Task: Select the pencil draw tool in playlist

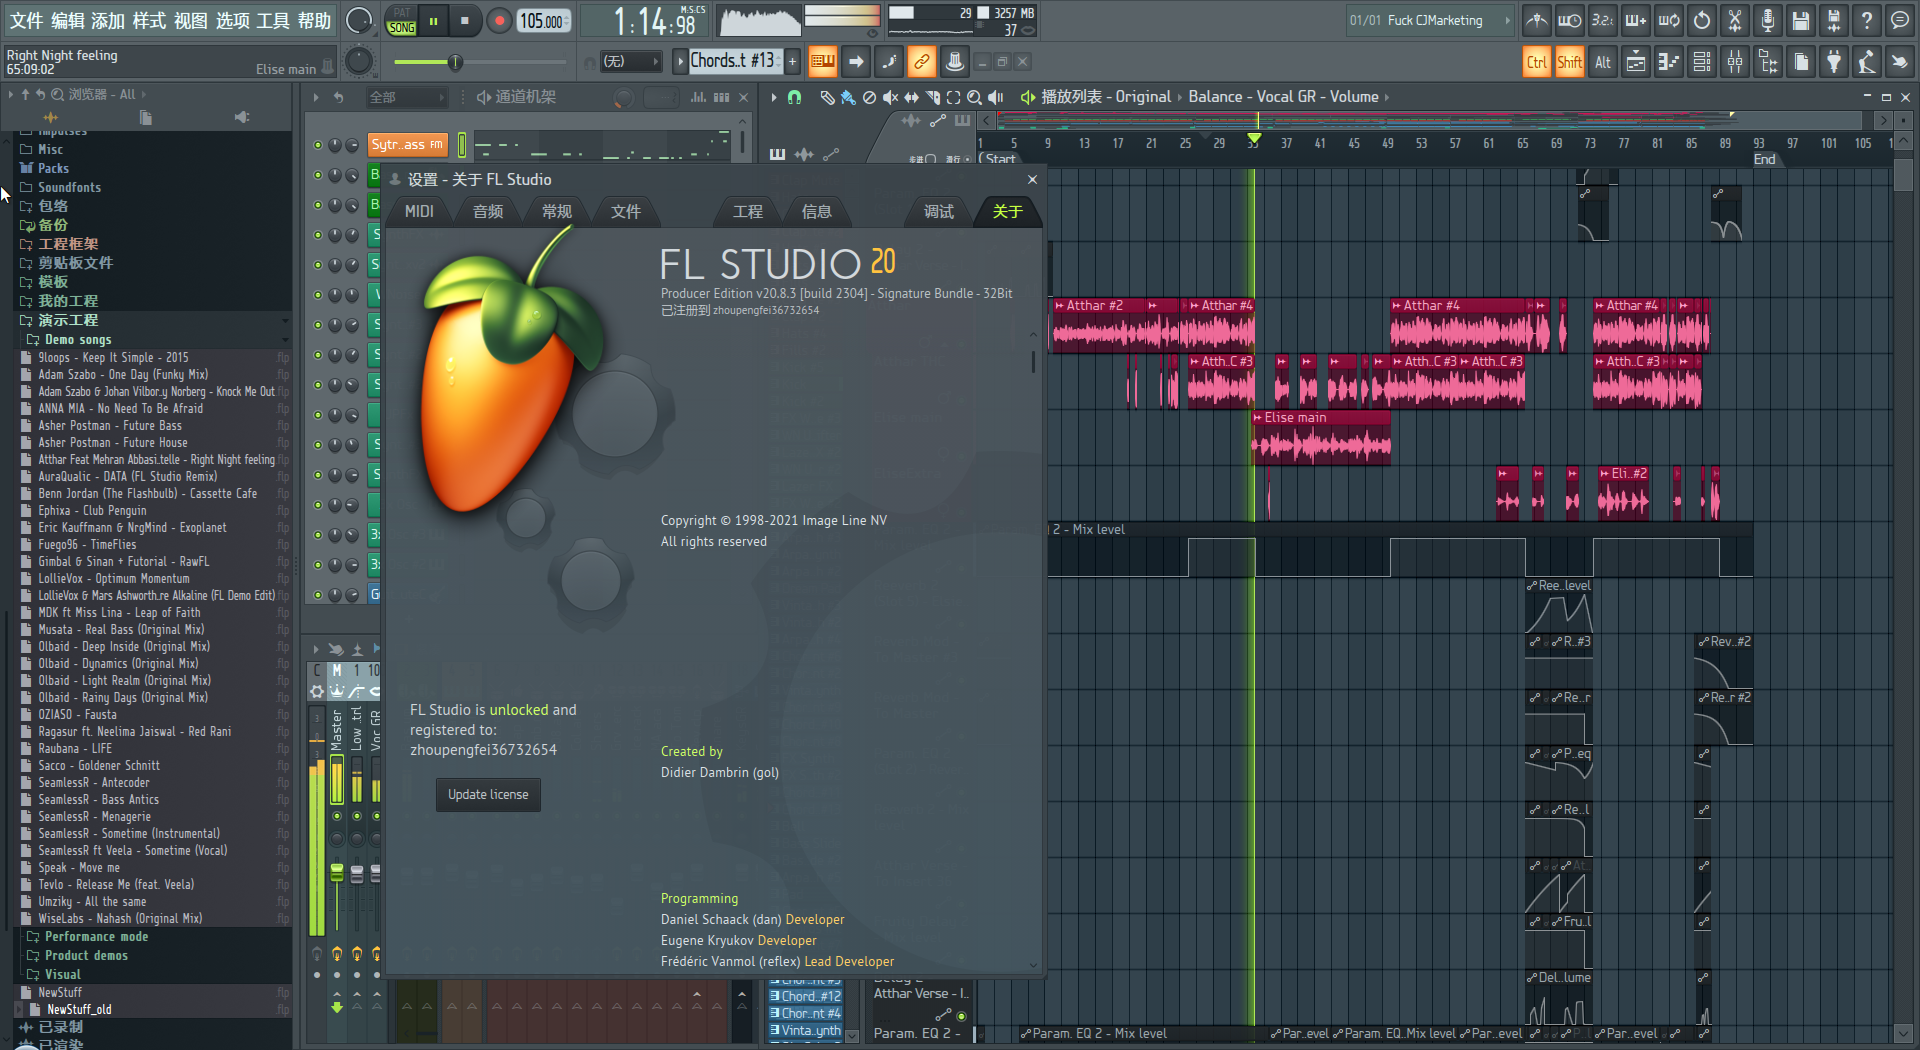Action: pyautogui.click(x=826, y=97)
